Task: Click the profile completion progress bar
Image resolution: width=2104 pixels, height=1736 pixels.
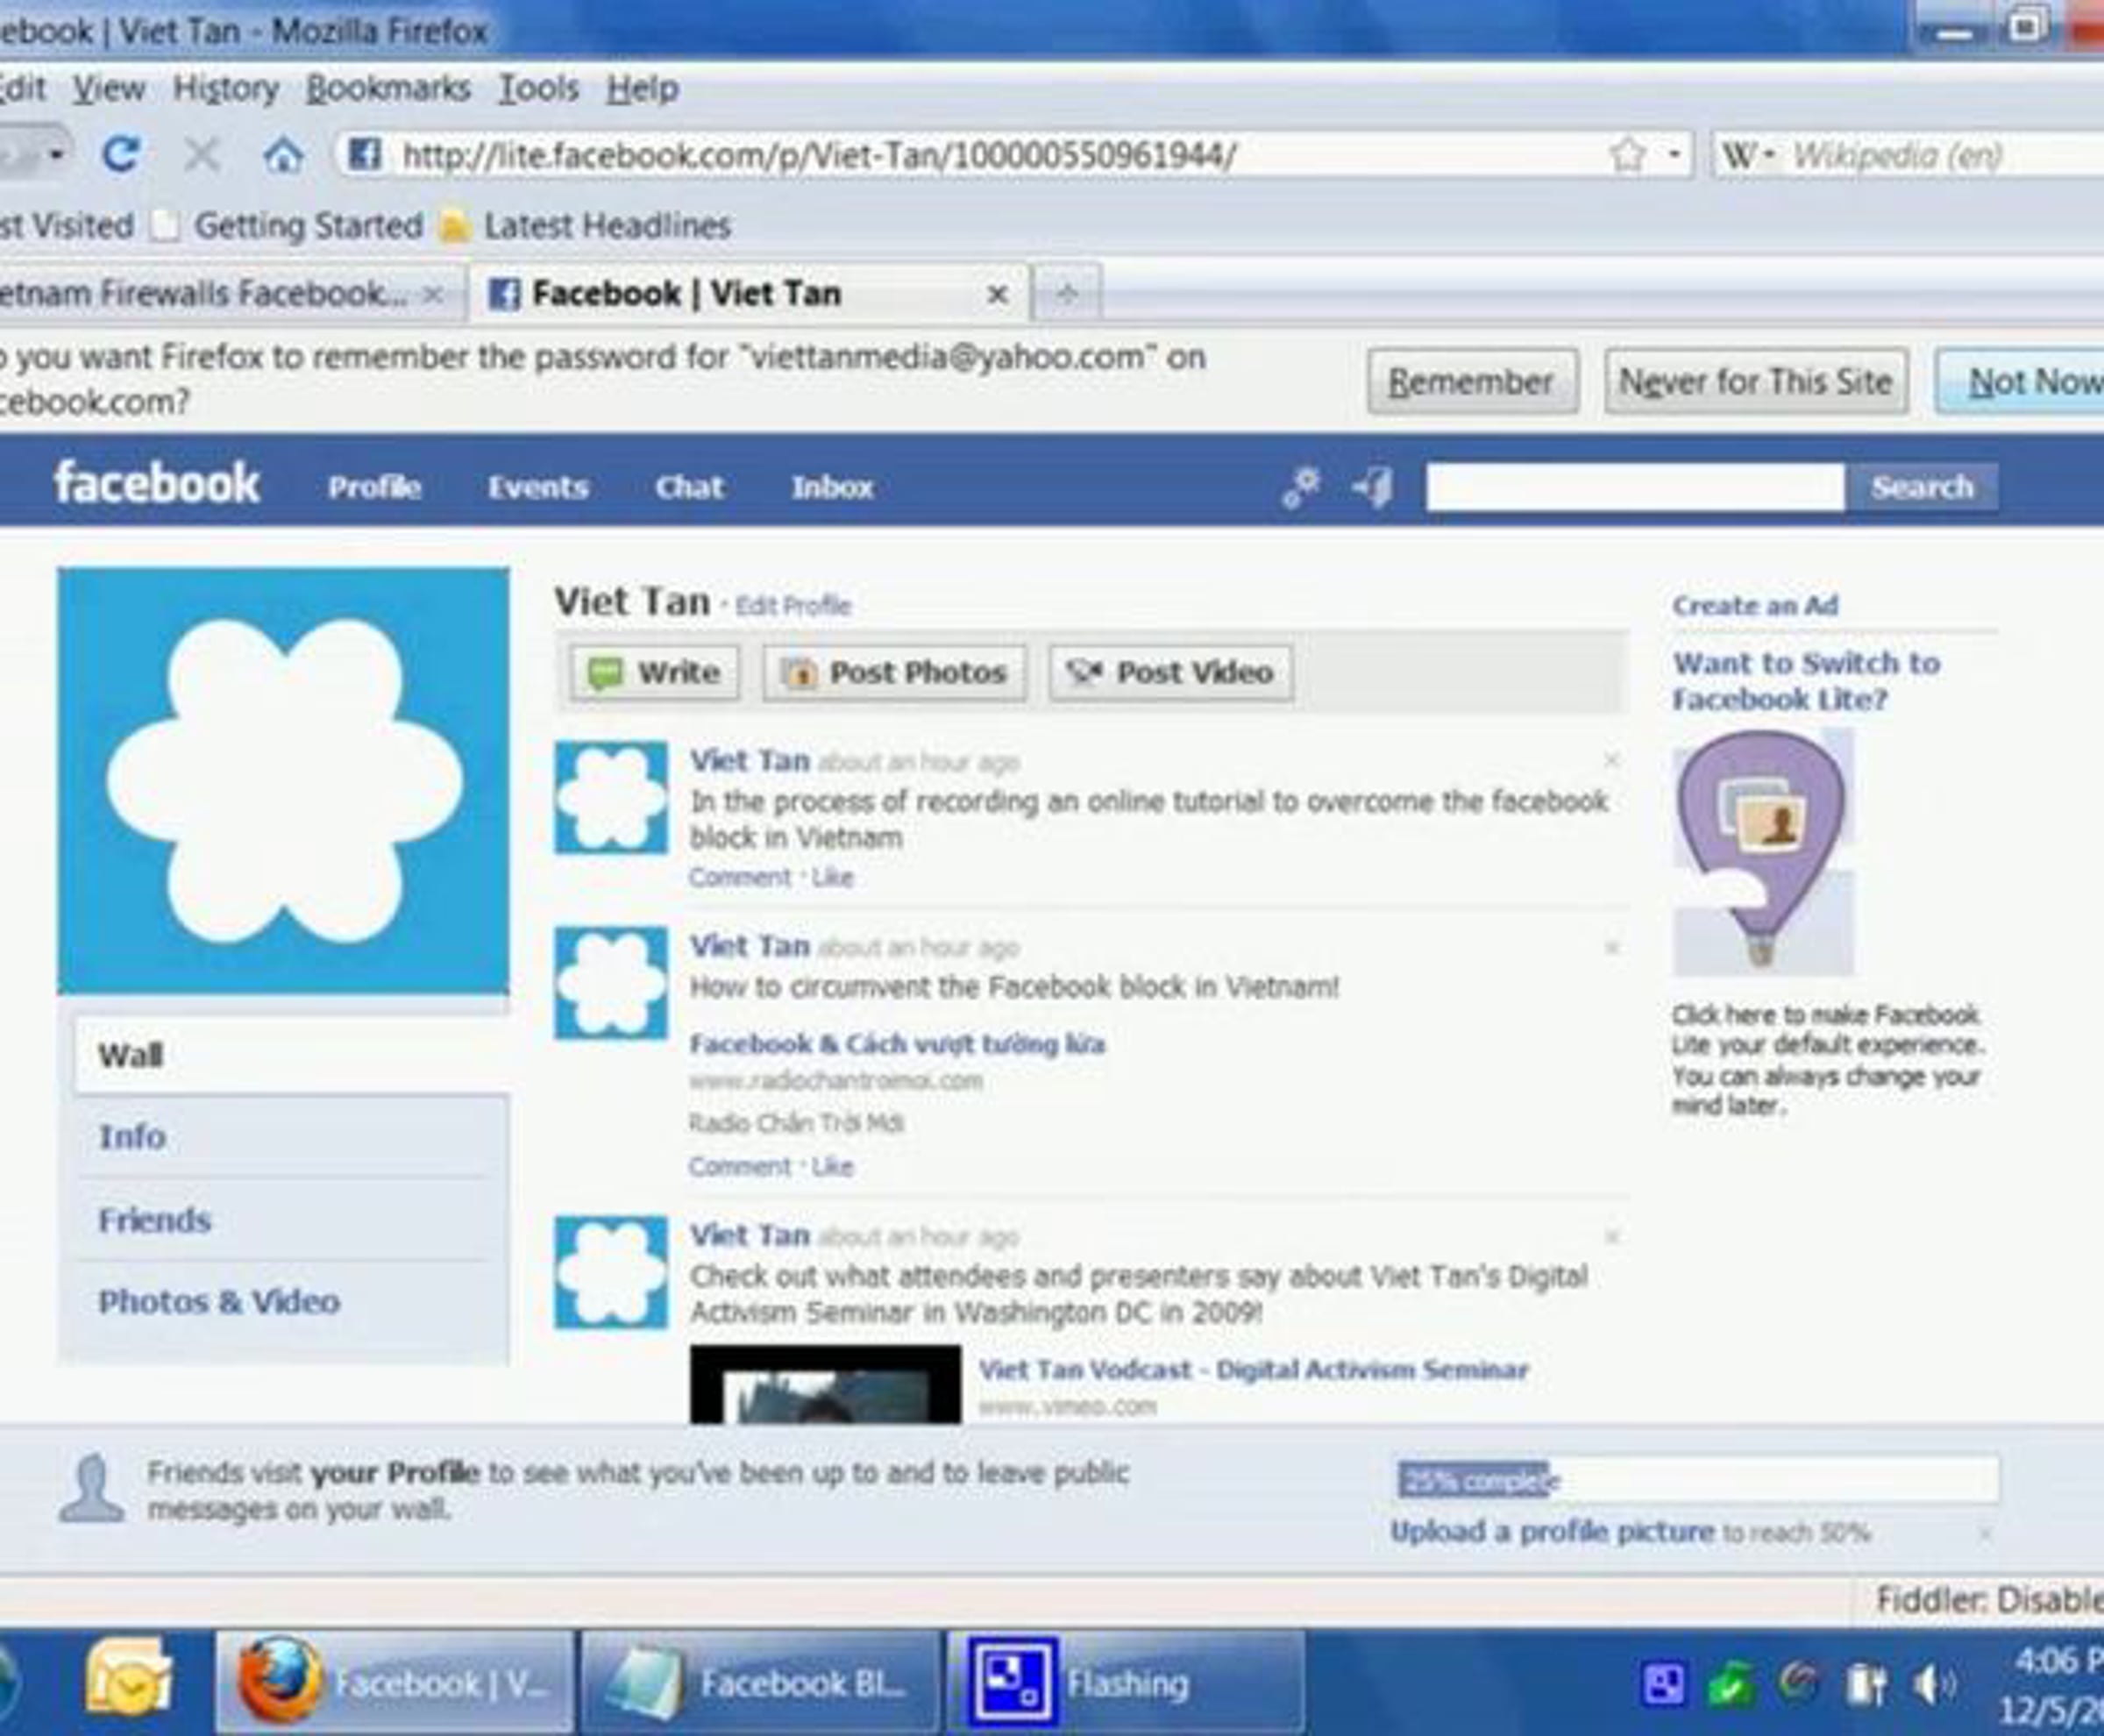Action: [x=1697, y=1479]
